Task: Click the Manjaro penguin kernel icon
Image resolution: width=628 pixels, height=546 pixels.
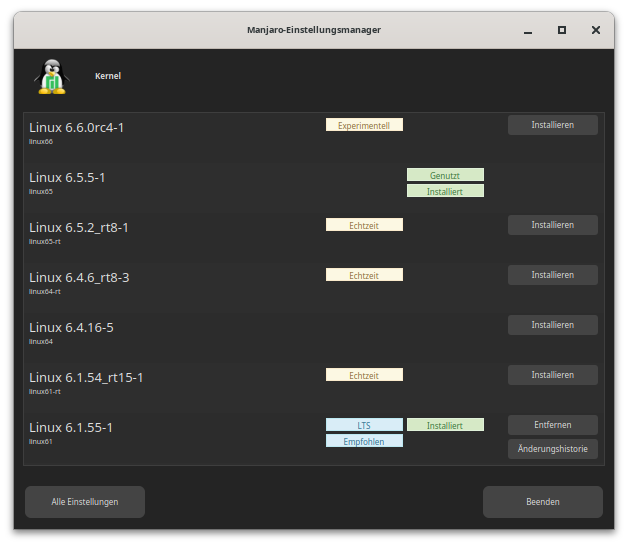Action: point(50,76)
